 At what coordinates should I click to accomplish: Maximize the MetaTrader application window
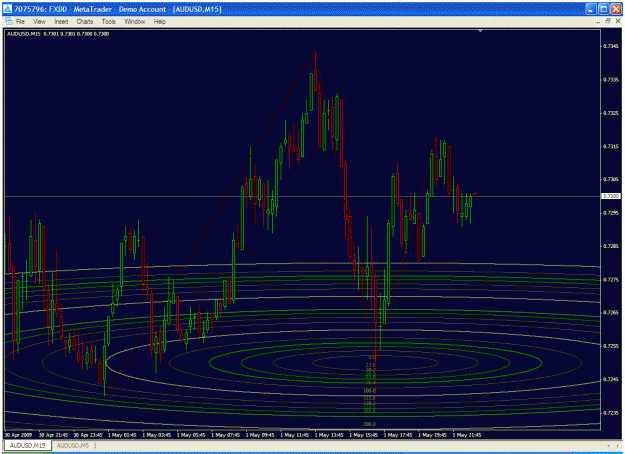click(x=603, y=9)
